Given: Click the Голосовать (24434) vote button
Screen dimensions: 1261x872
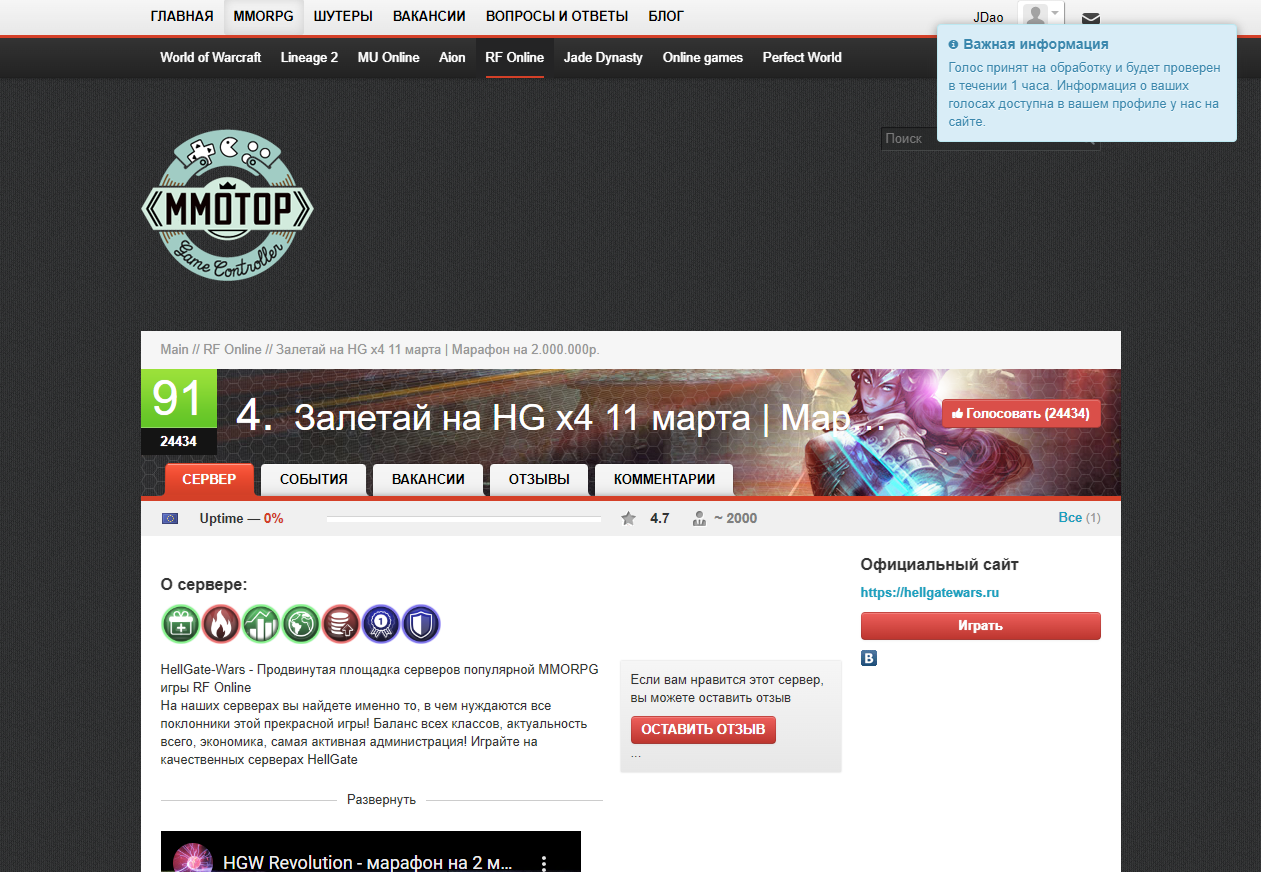Looking at the screenshot, I should (x=1021, y=413).
